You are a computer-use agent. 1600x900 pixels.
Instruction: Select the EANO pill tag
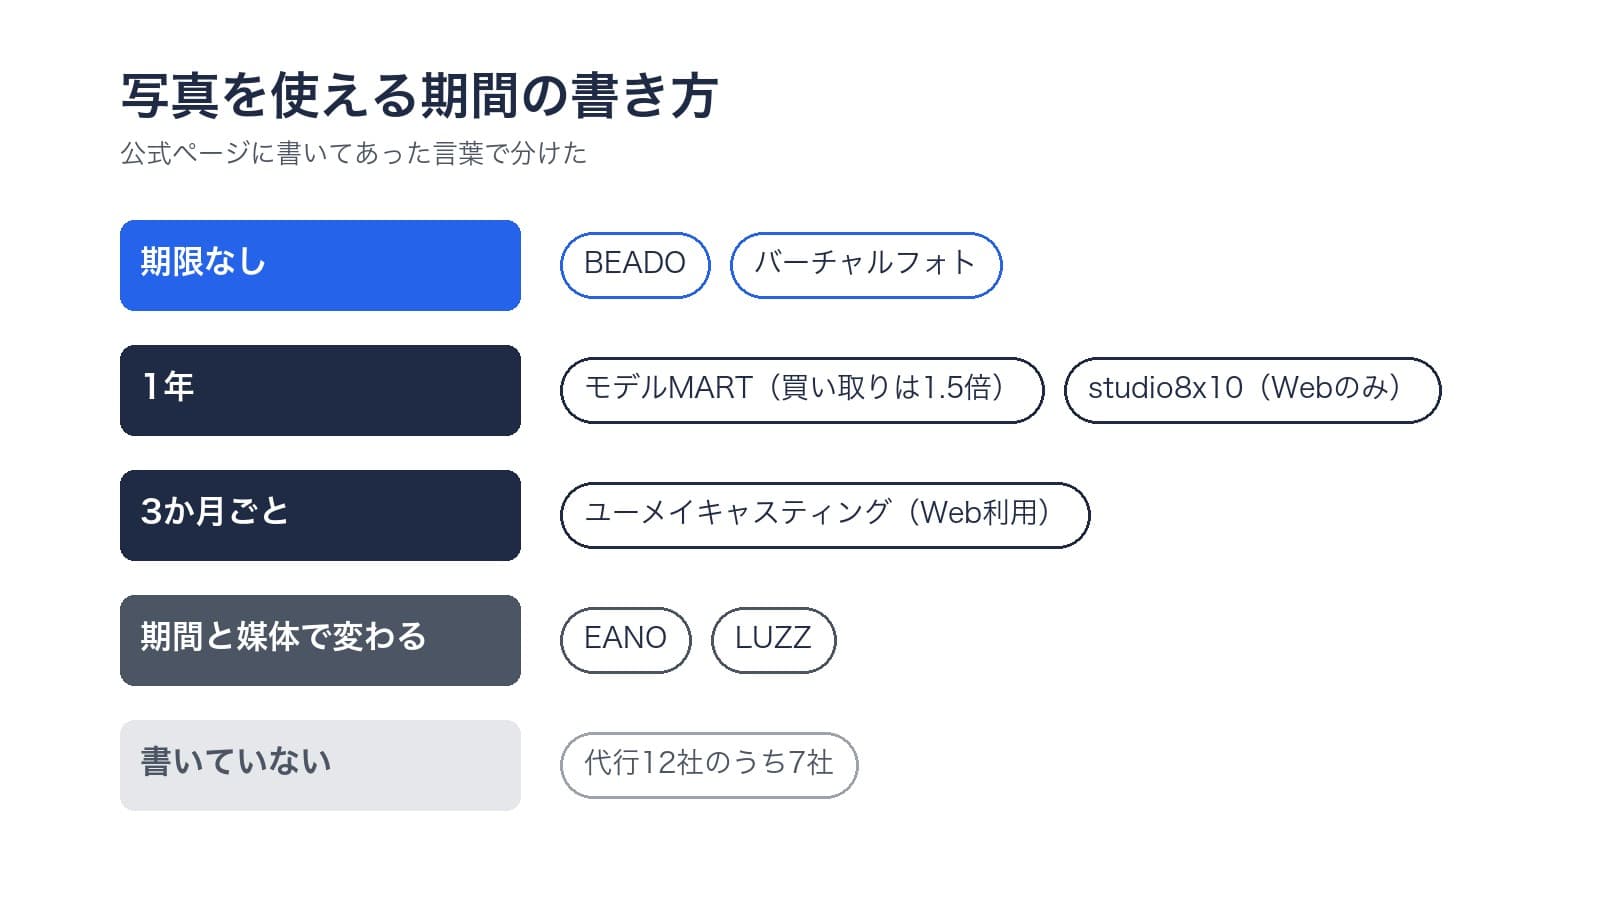[x=626, y=640]
